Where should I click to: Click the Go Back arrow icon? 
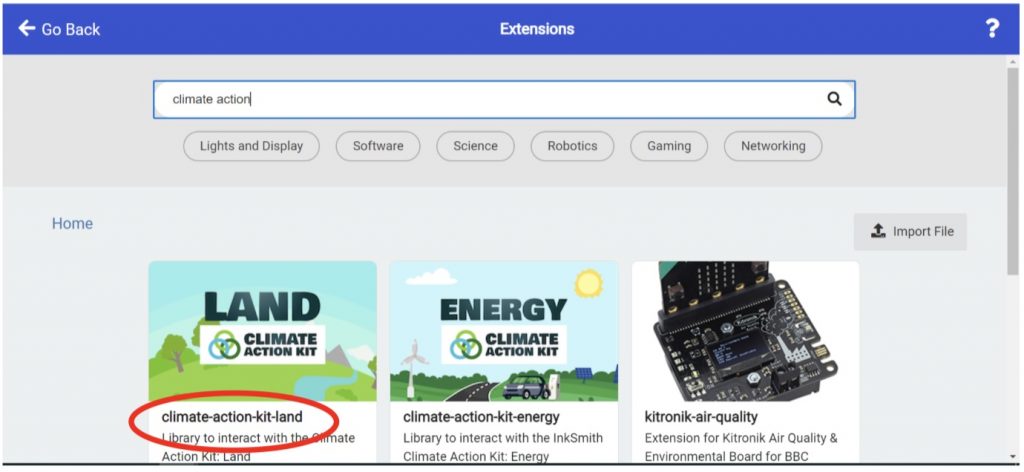point(27,29)
